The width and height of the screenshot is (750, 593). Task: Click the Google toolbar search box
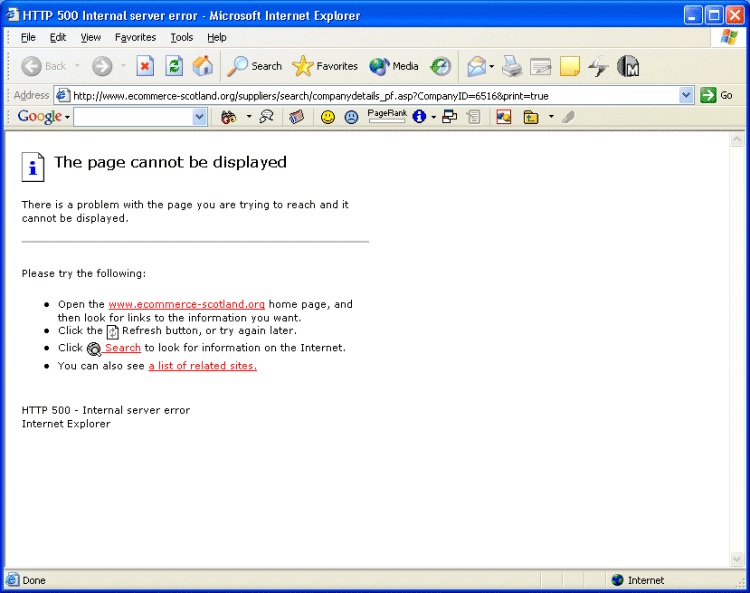coord(133,117)
